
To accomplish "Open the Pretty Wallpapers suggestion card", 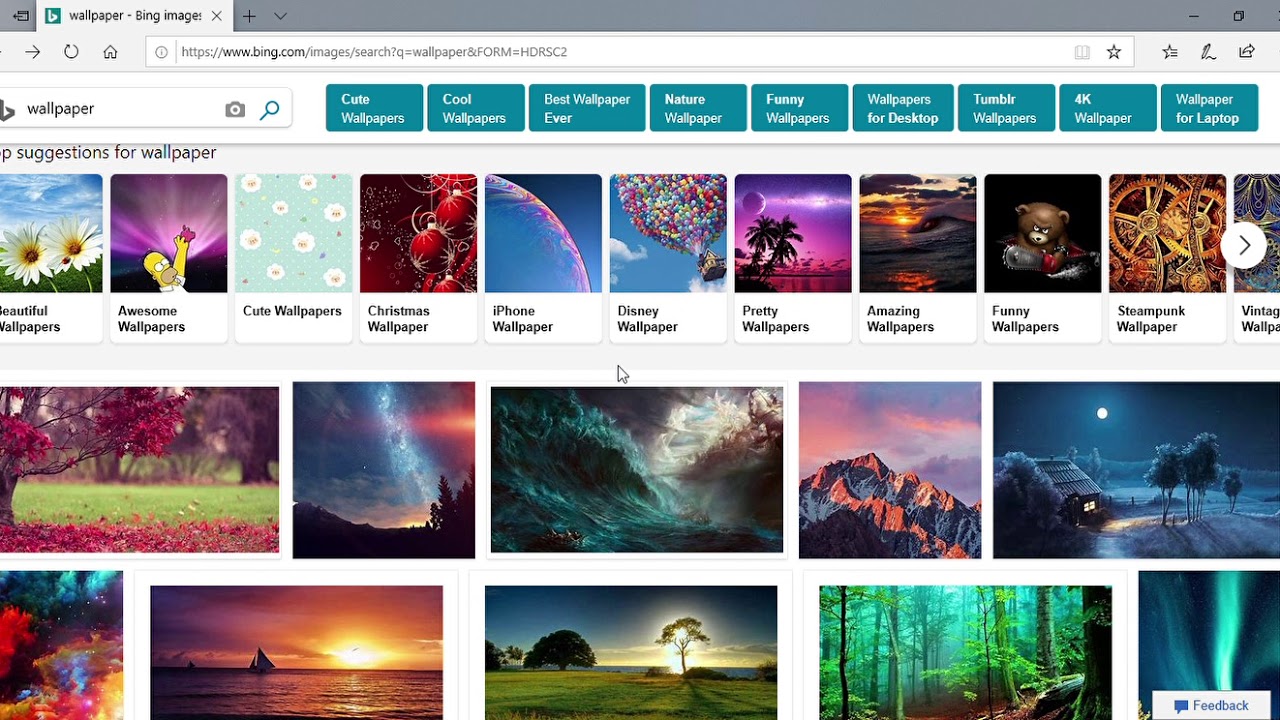I will point(794,258).
